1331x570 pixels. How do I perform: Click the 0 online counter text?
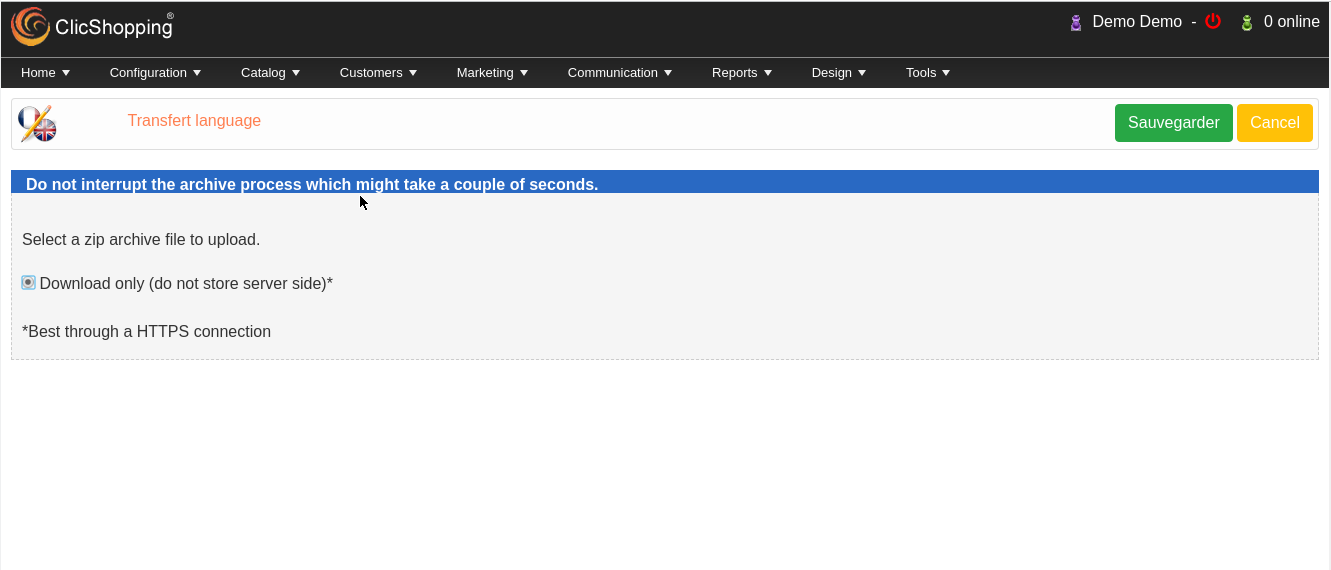point(1292,22)
